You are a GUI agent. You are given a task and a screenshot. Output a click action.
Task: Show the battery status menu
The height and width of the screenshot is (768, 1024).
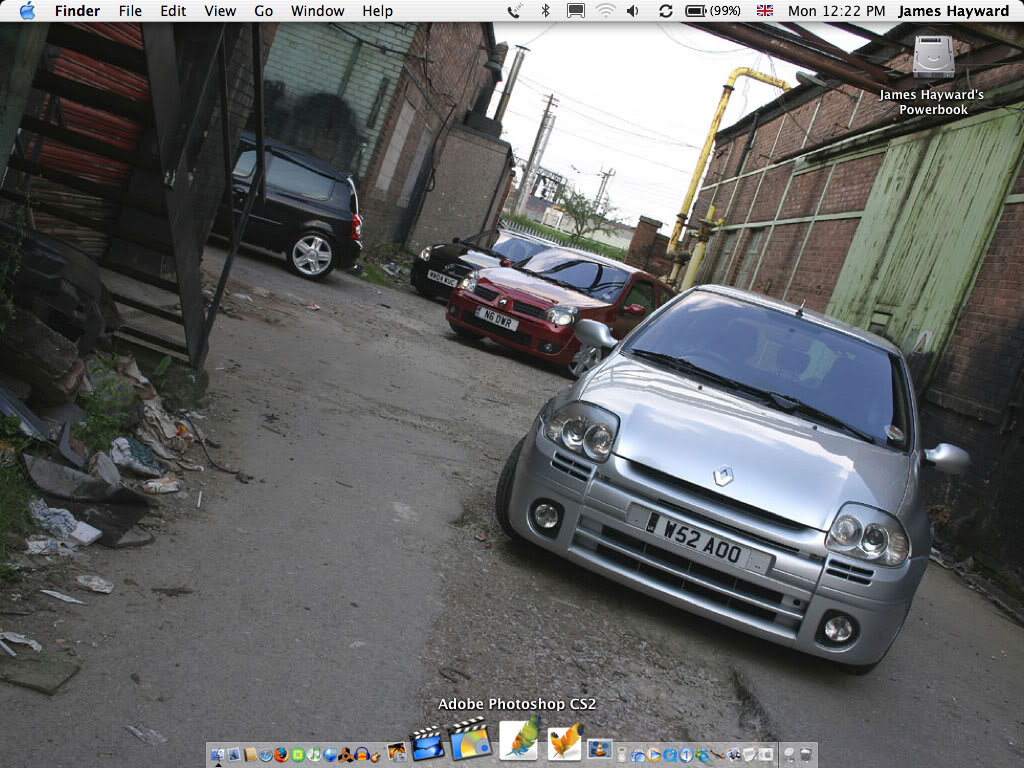click(712, 11)
